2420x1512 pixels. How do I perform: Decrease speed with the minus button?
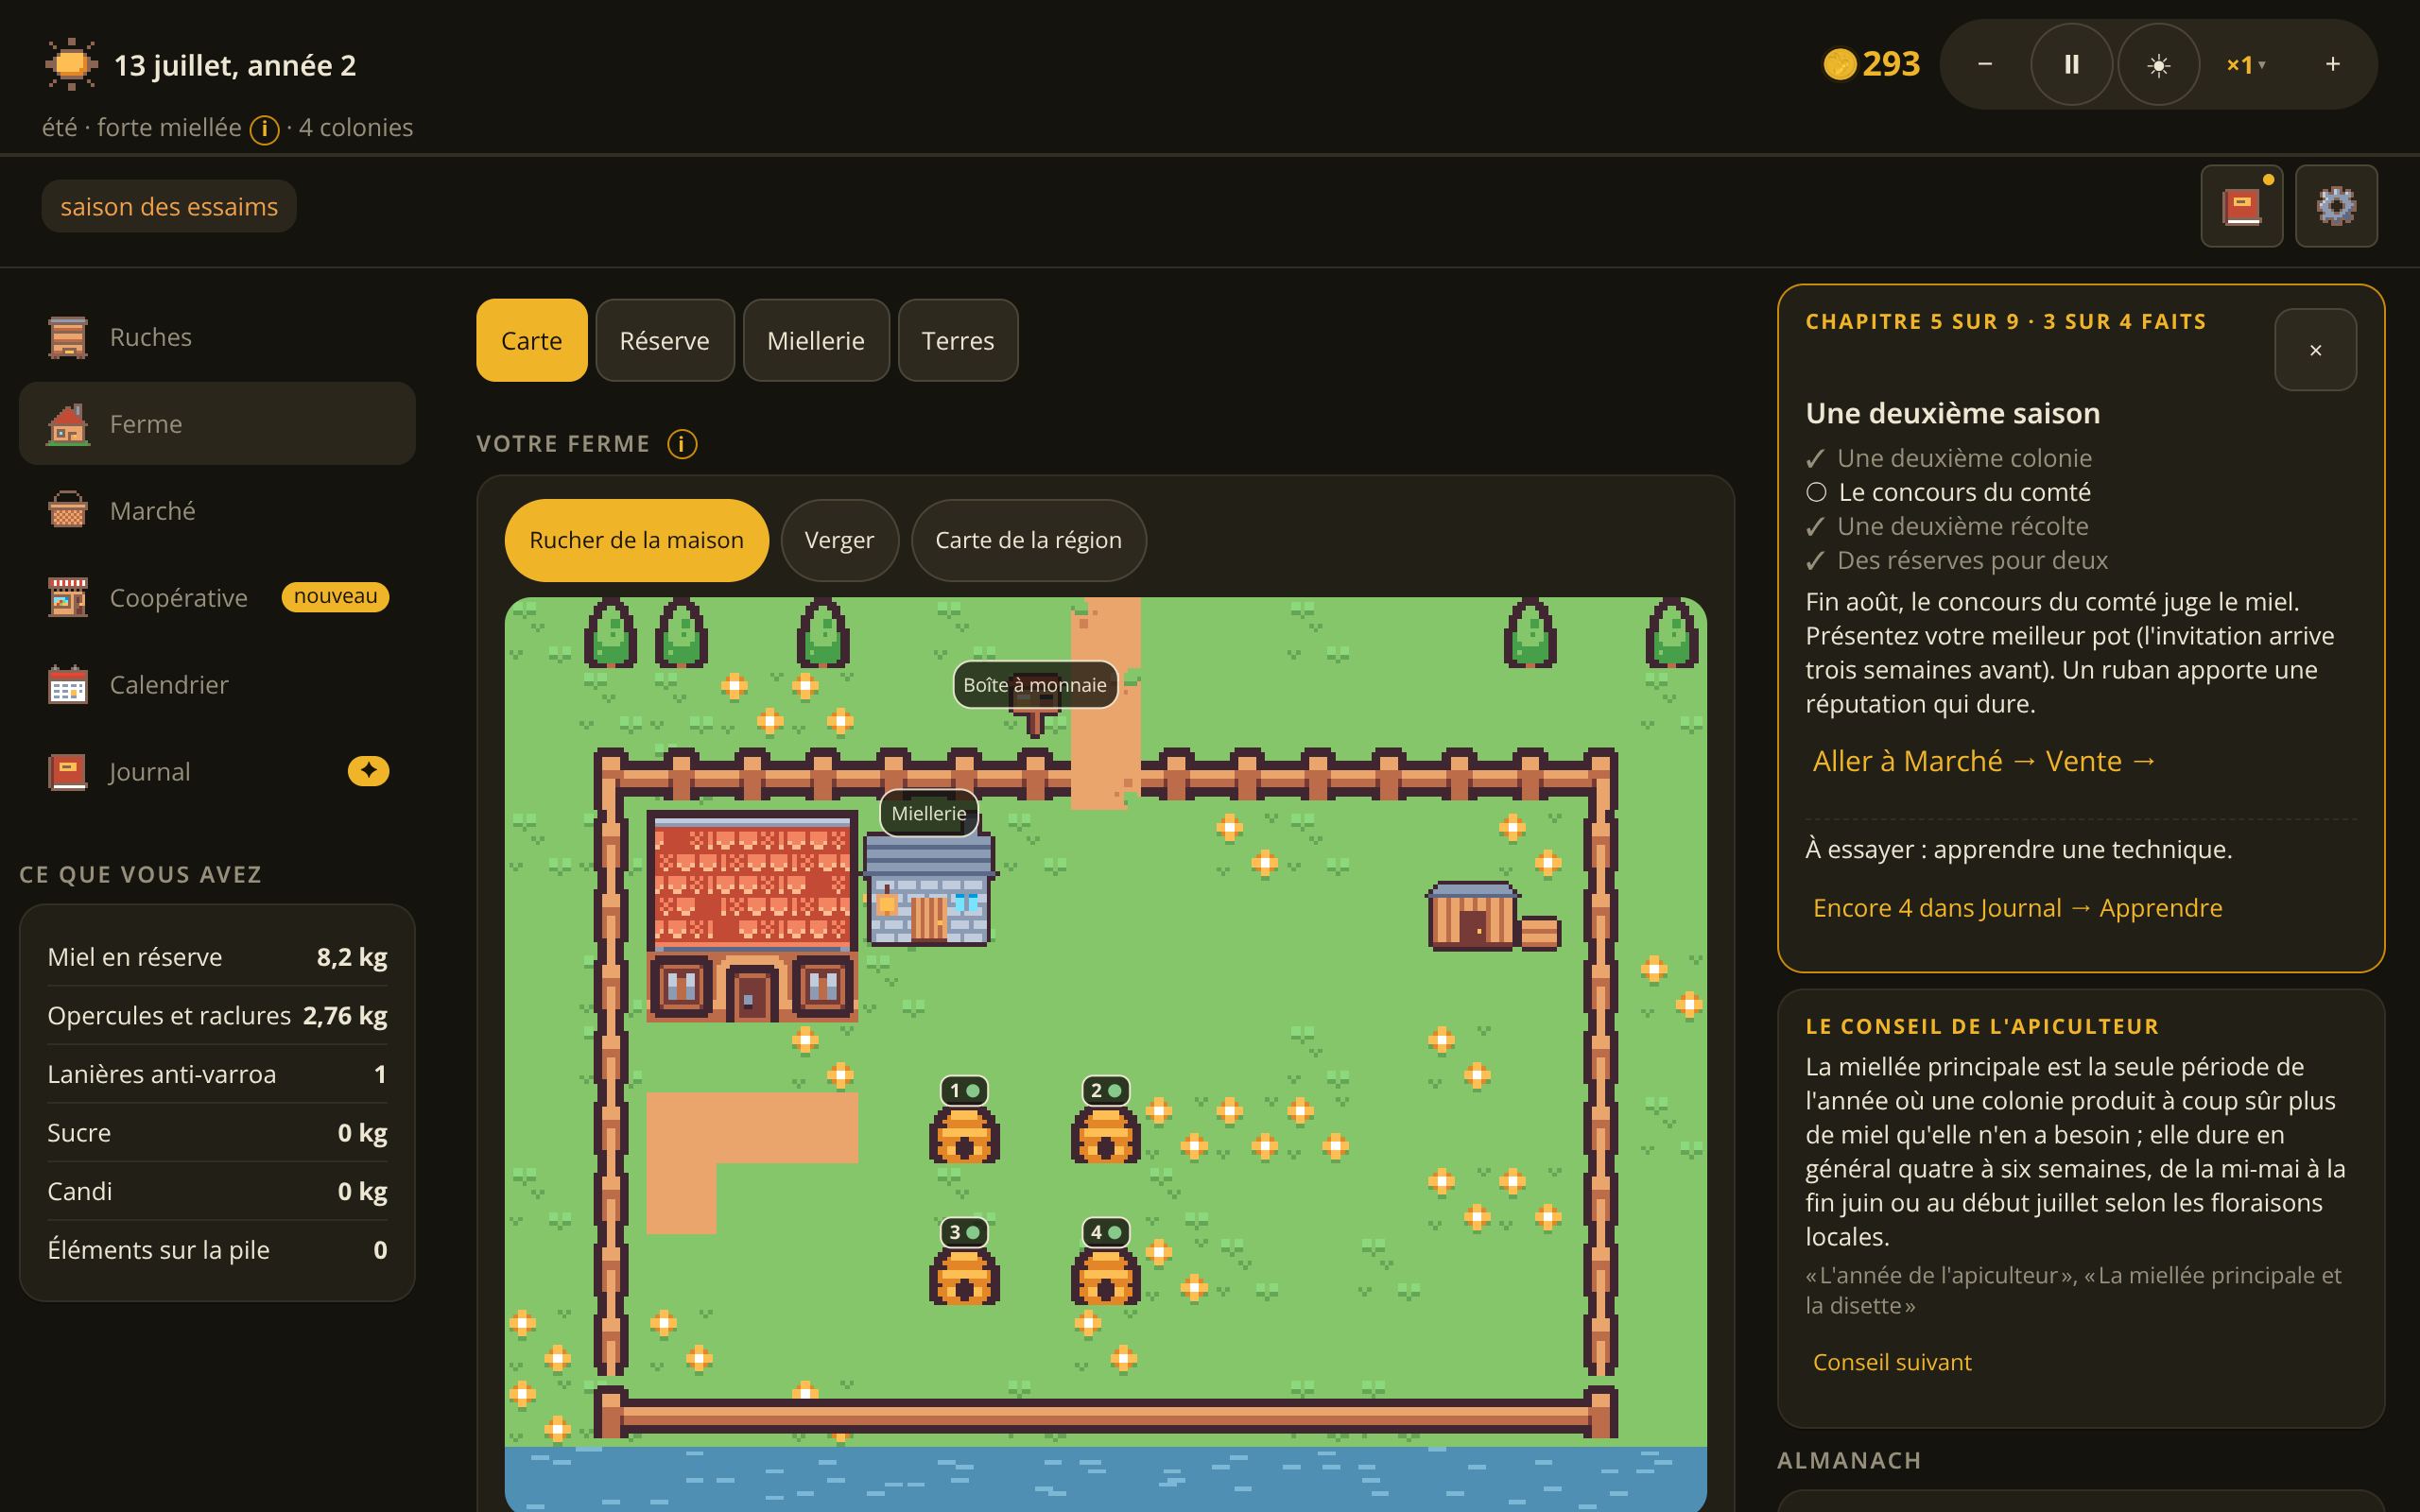(1985, 65)
